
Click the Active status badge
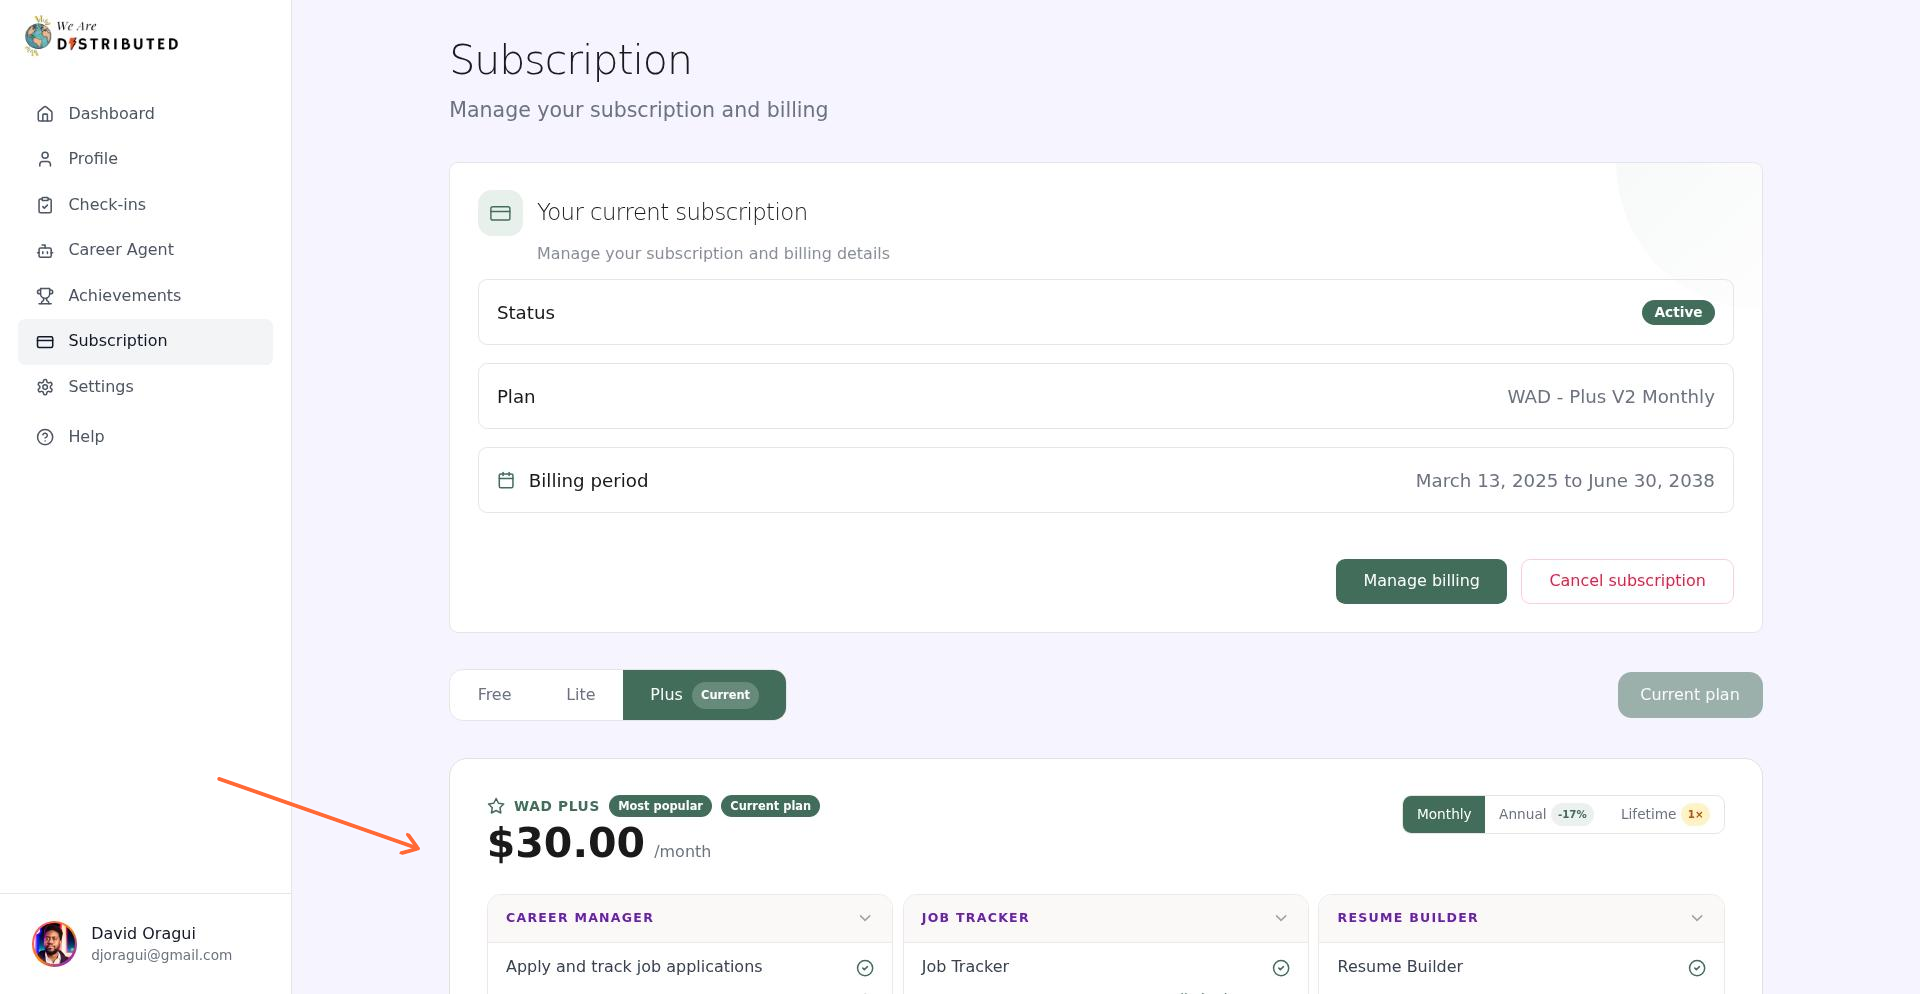point(1678,313)
